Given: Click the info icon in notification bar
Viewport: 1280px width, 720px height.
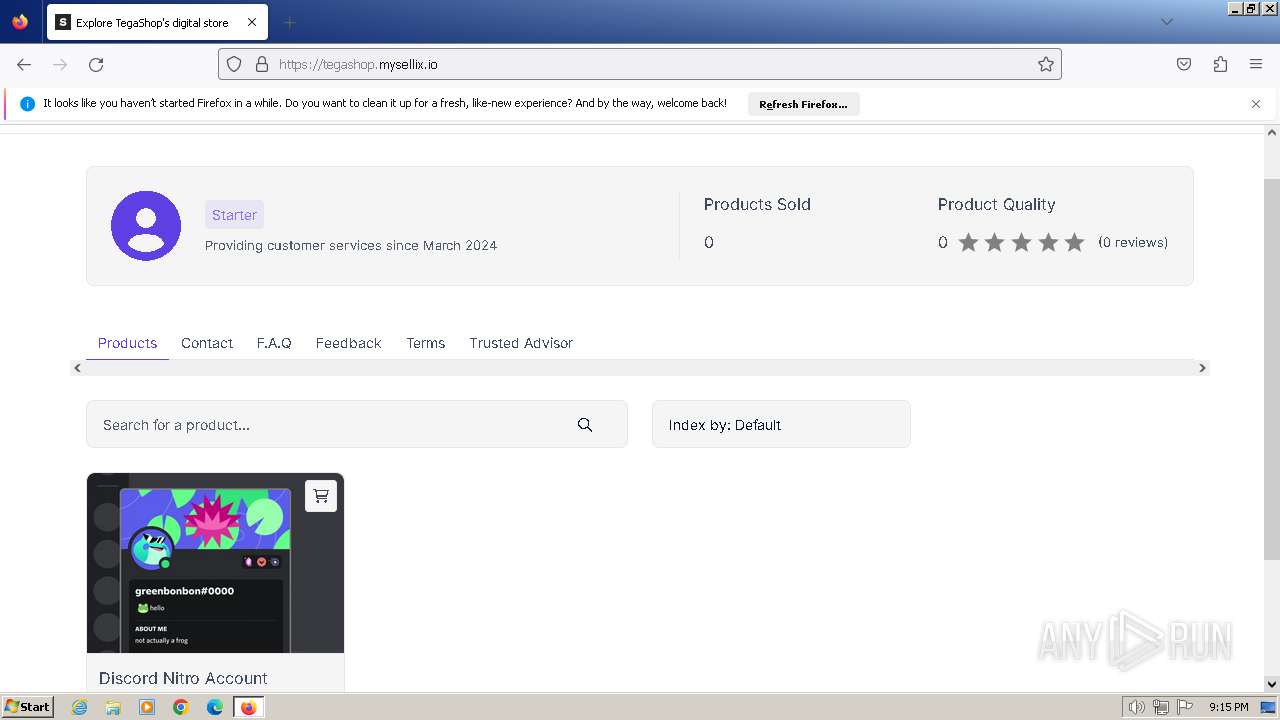Looking at the screenshot, I should [x=28, y=104].
